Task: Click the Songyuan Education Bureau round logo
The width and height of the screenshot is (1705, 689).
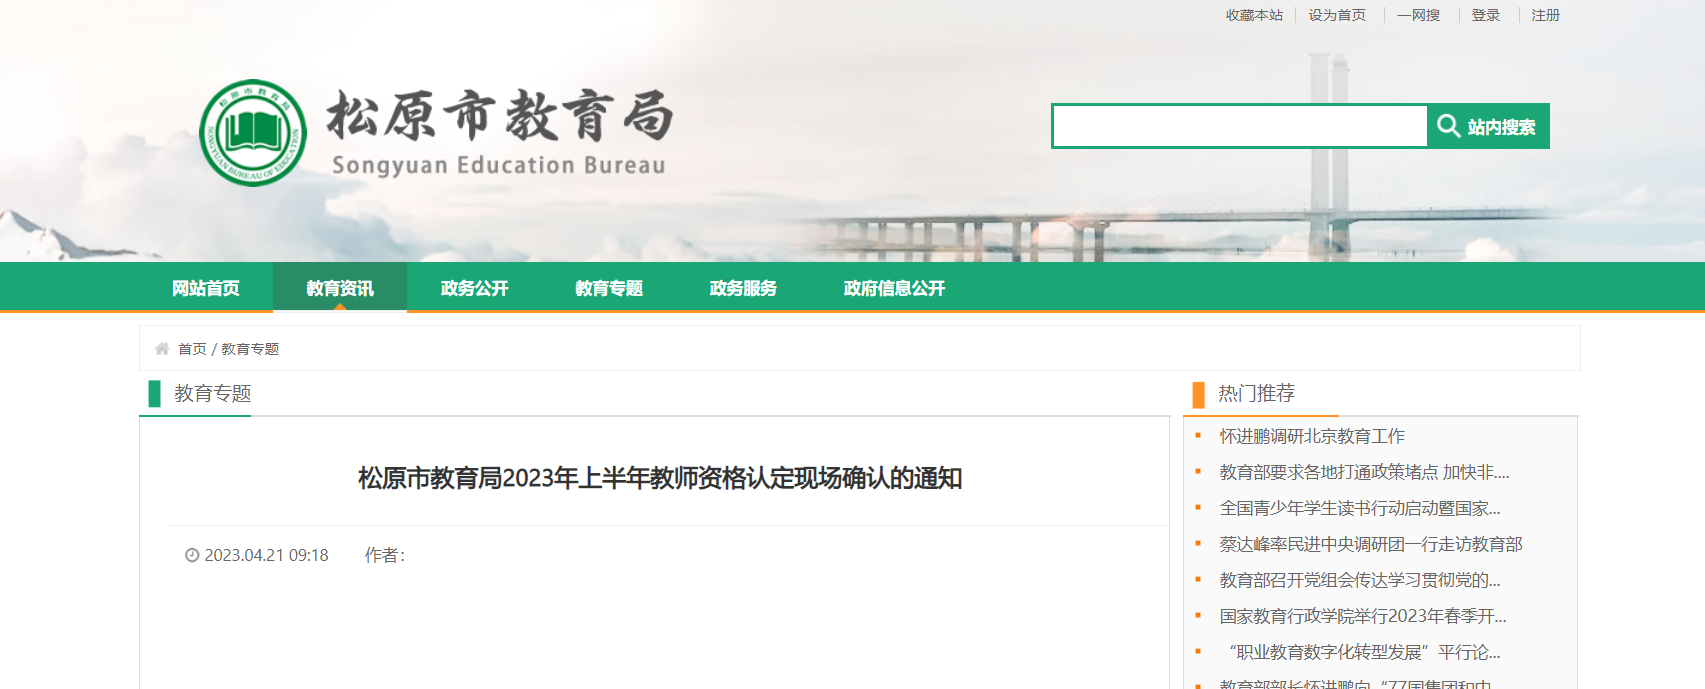Action: pos(253,133)
